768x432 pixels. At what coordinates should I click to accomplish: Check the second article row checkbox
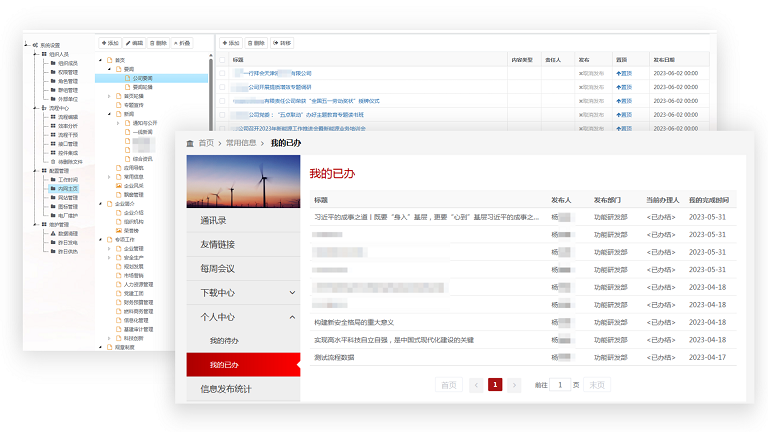coord(223,87)
